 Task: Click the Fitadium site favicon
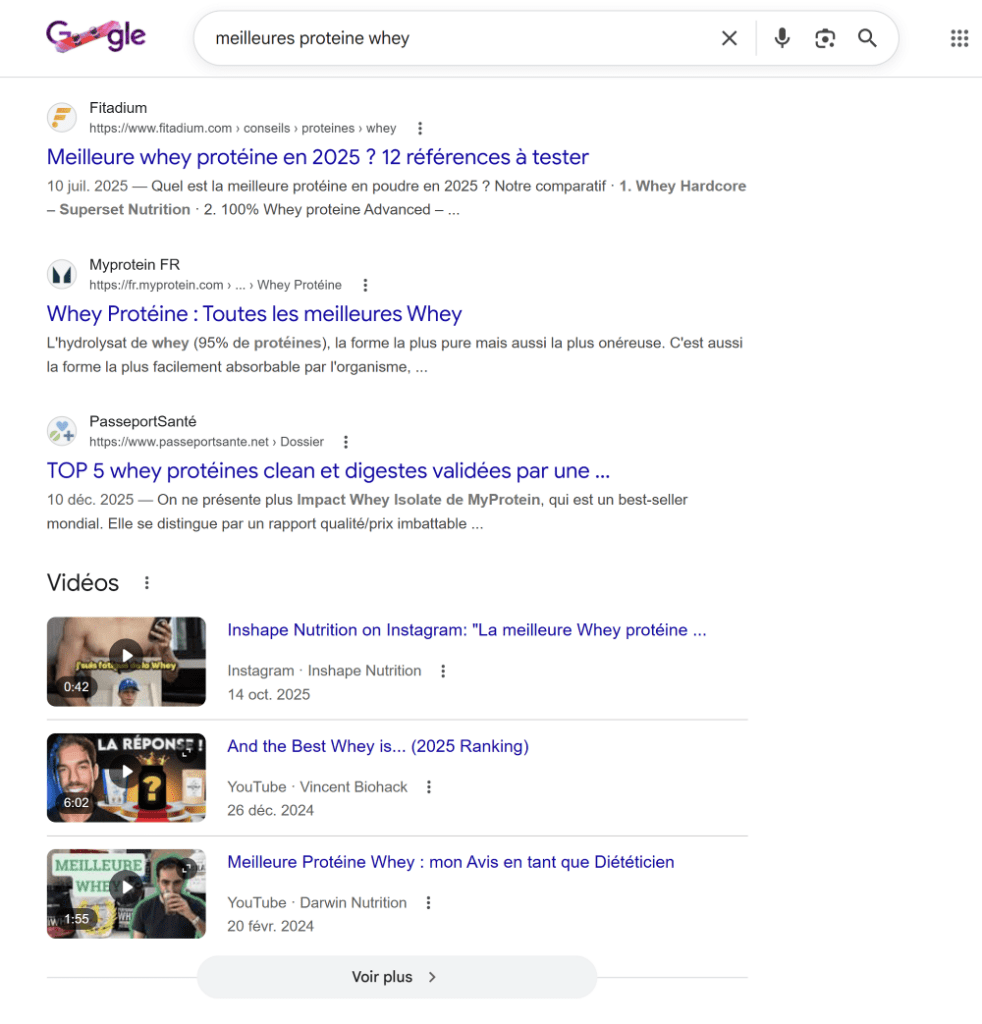click(61, 117)
